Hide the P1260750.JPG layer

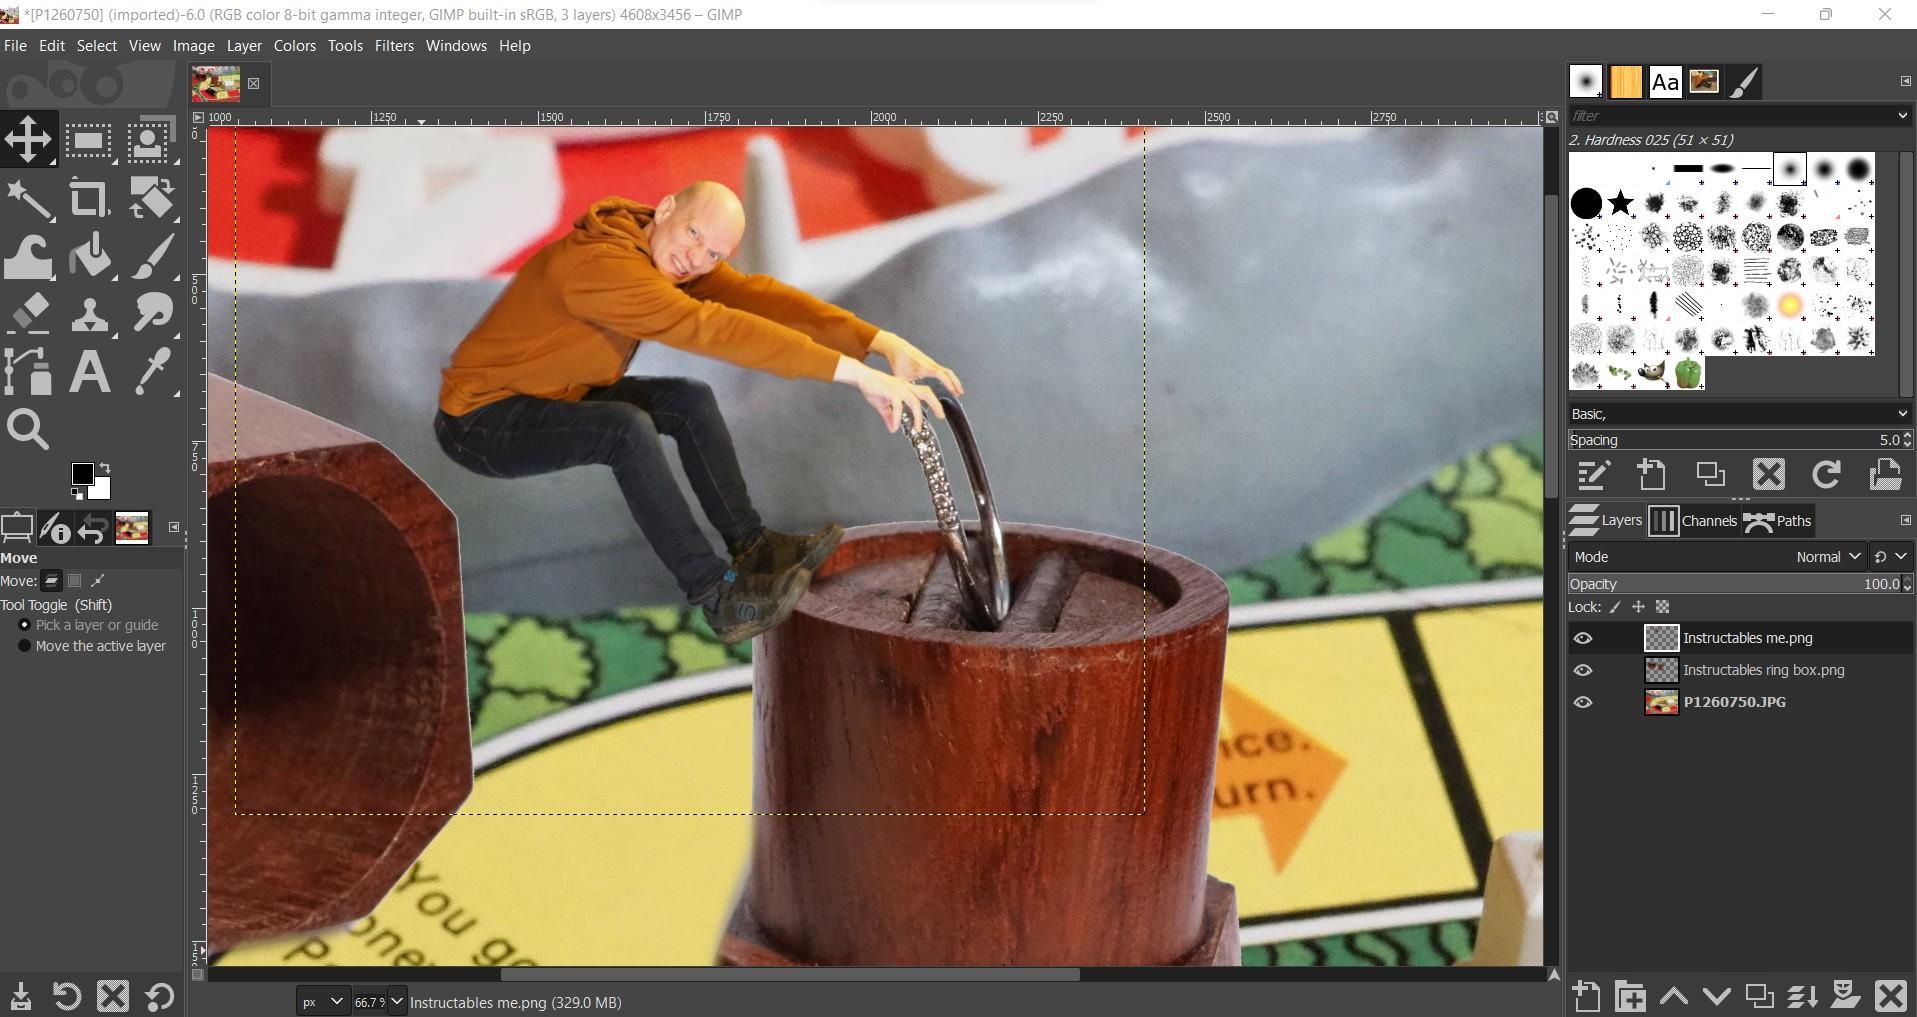click(1583, 702)
